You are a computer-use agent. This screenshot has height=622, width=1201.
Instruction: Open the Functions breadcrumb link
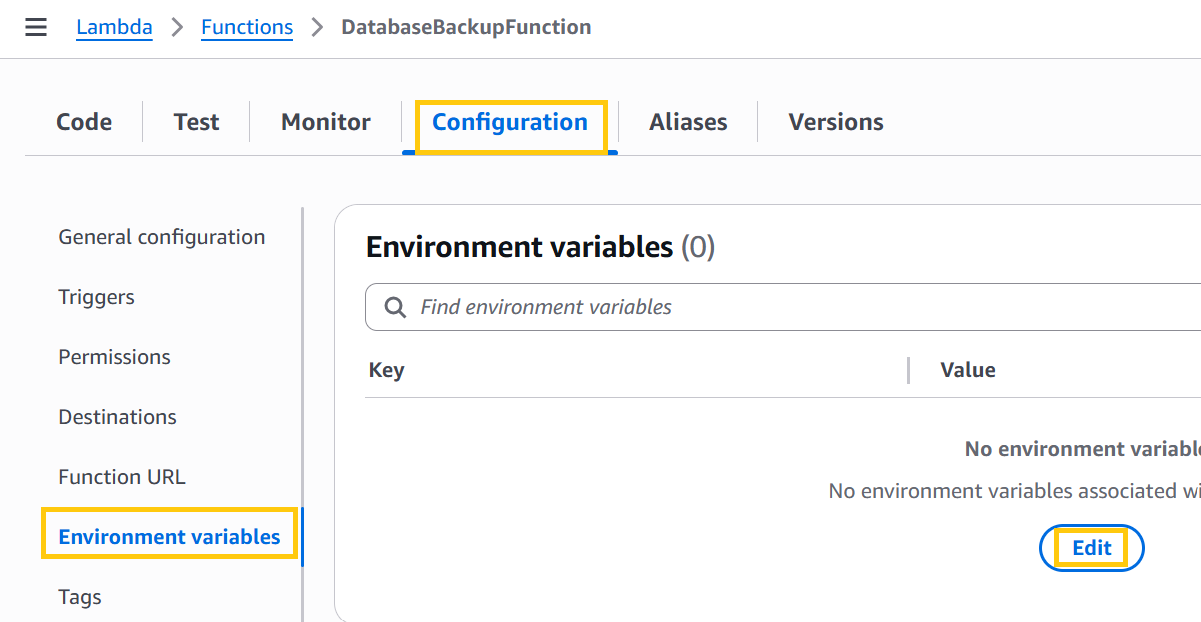click(x=247, y=27)
